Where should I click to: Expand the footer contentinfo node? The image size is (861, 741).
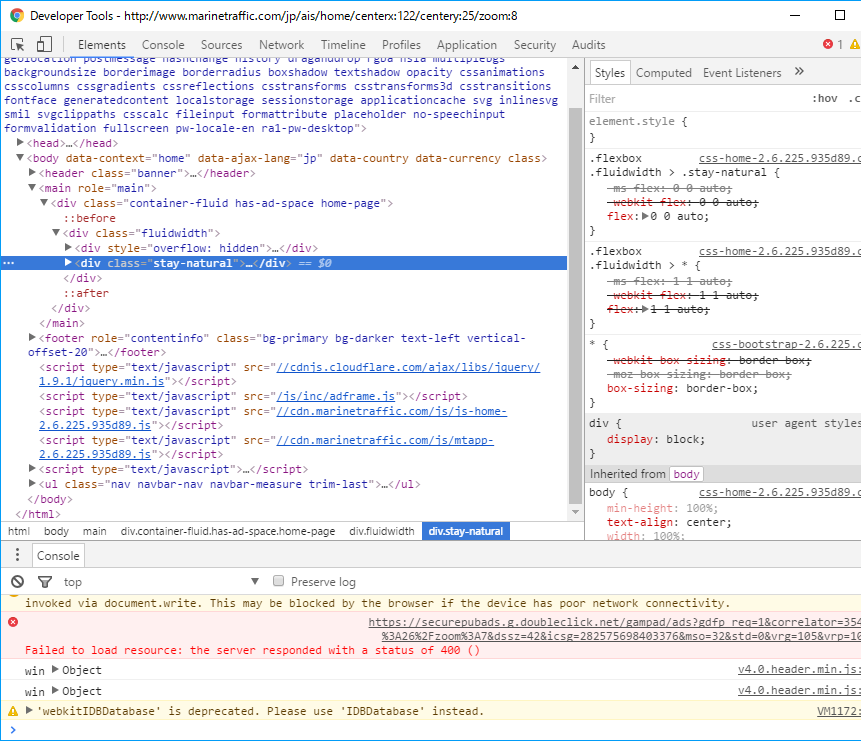32,337
